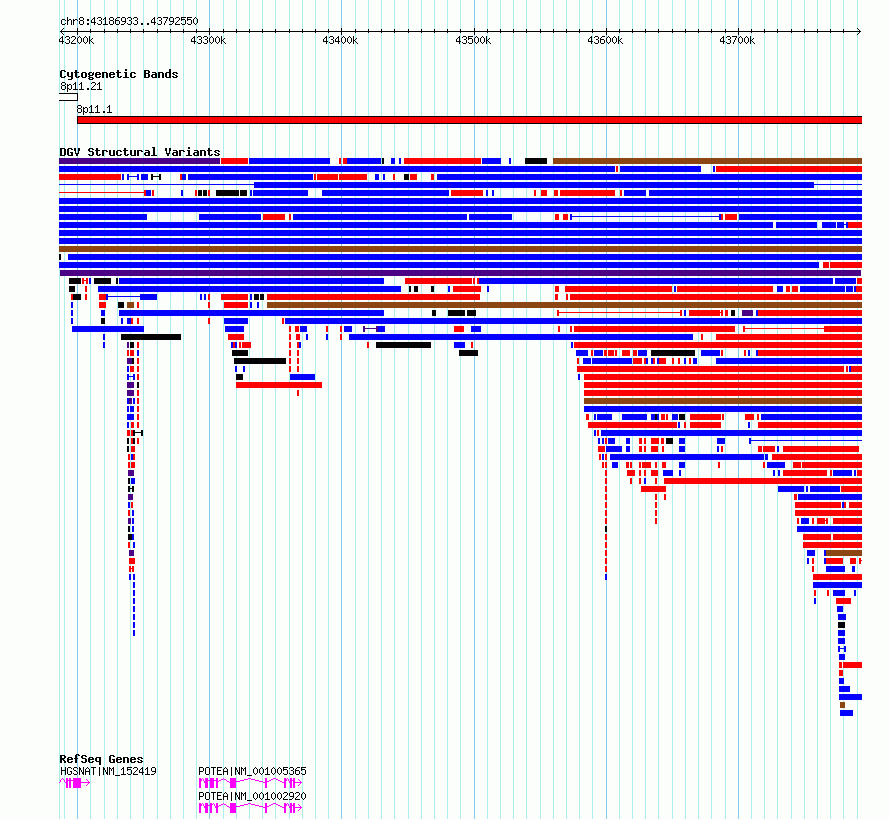Click the HGSNAT|NM_152419 gene label
The height and width of the screenshot is (819, 890).
(108, 771)
